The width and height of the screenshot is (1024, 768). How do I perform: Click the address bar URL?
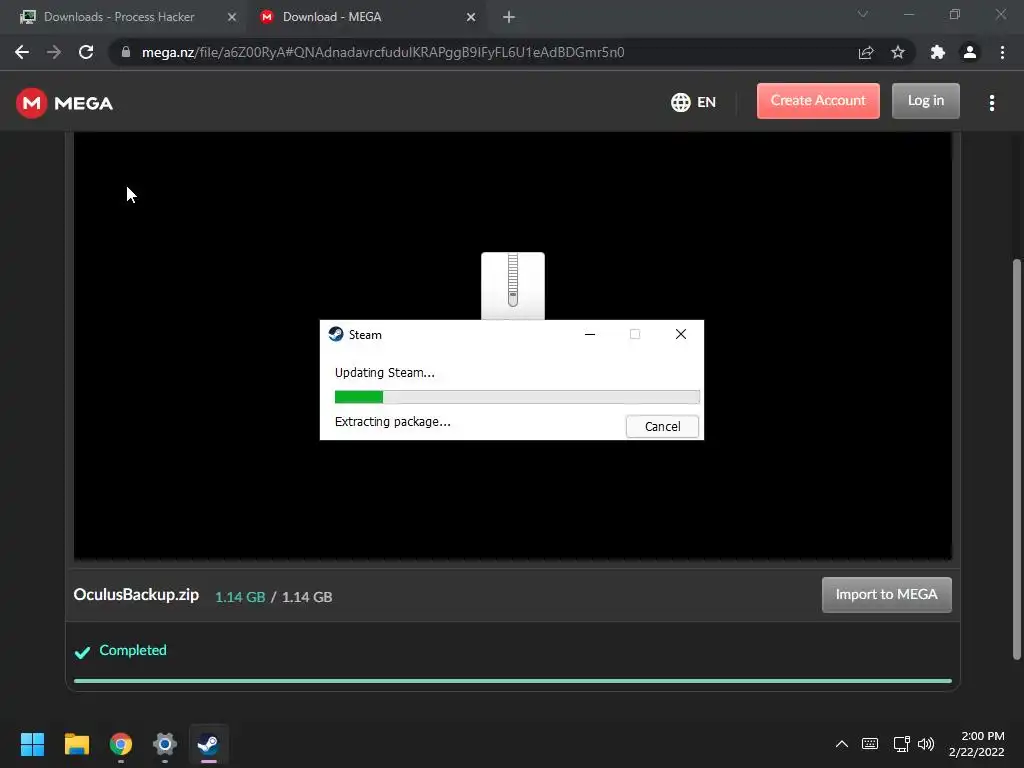point(383,52)
